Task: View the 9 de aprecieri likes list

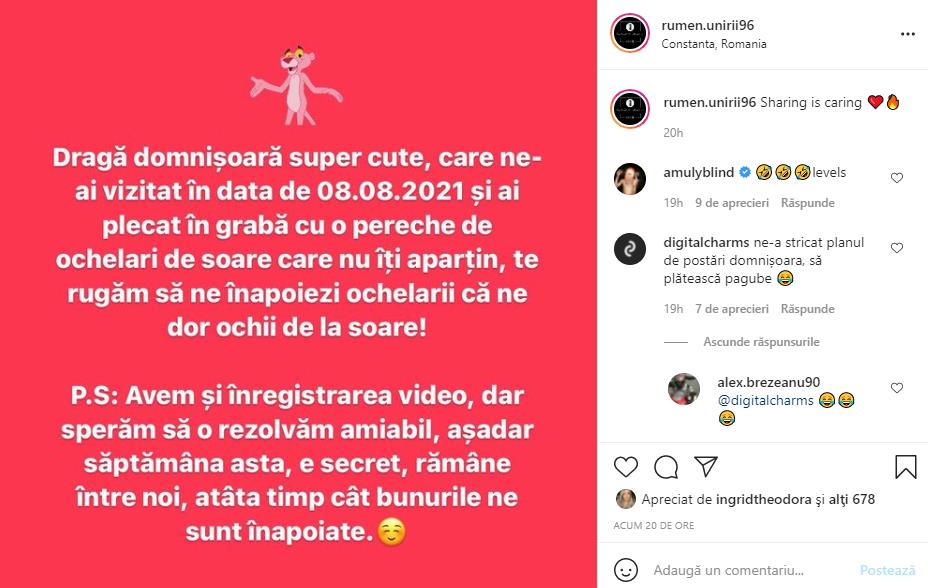Action: (732, 203)
